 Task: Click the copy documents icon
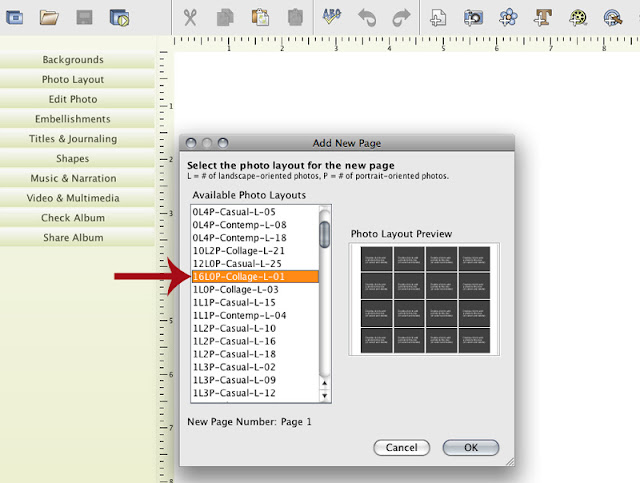pyautogui.click(x=225, y=18)
